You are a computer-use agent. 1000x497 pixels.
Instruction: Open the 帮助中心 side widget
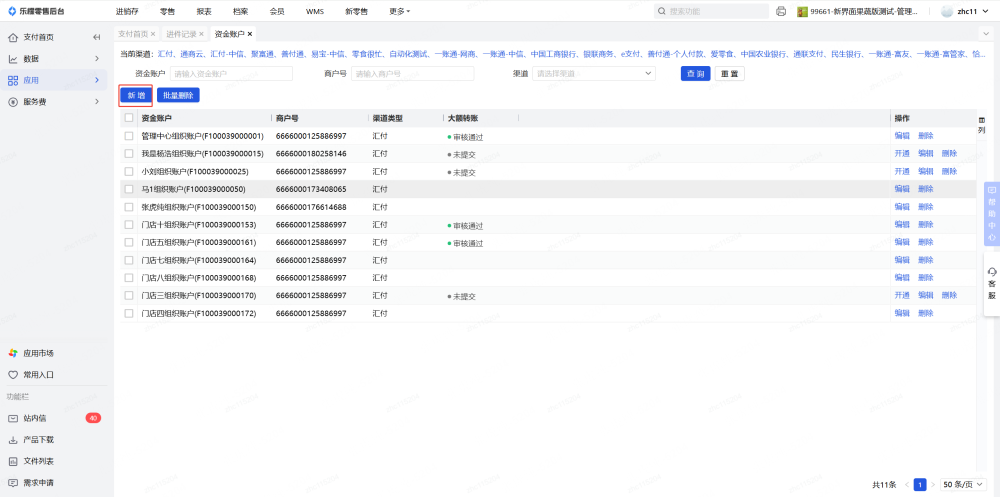992,214
